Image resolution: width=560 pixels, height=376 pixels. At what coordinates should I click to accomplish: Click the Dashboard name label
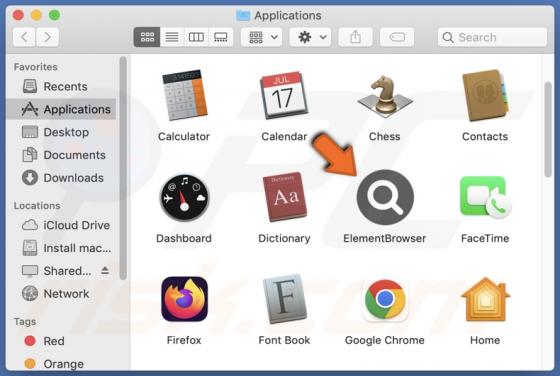tap(184, 239)
